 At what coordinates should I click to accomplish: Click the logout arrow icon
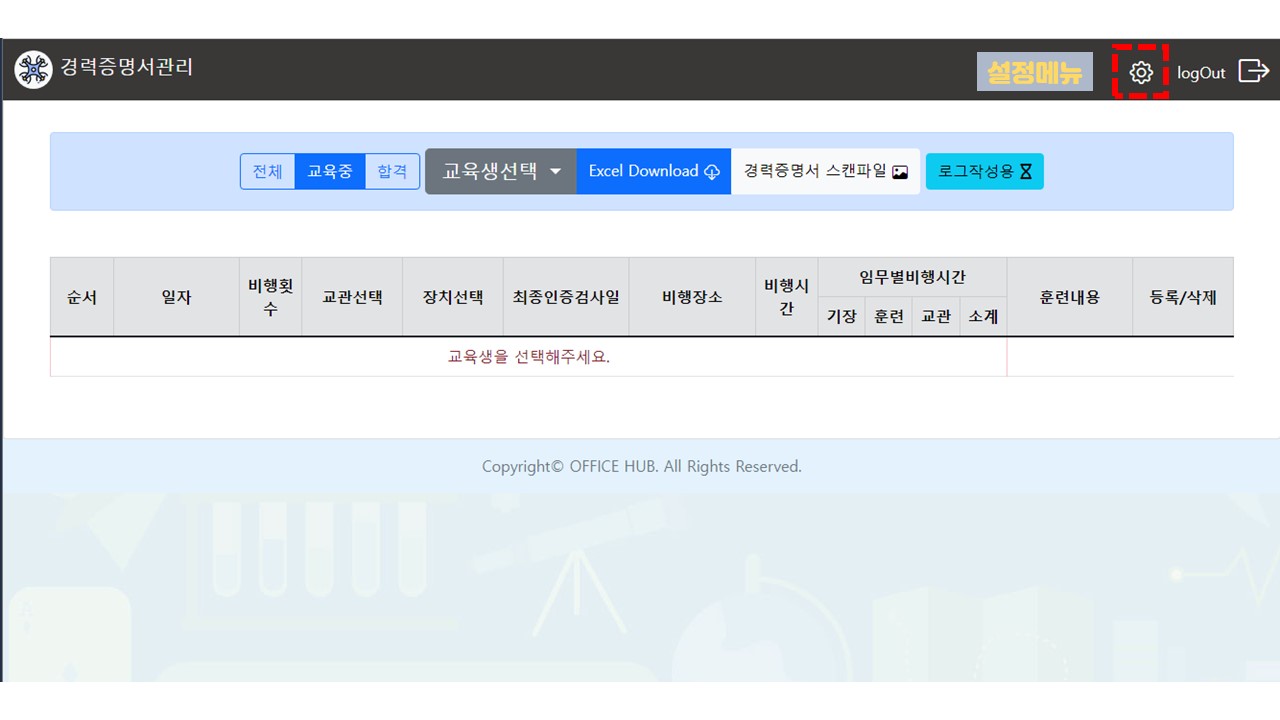click(1253, 71)
